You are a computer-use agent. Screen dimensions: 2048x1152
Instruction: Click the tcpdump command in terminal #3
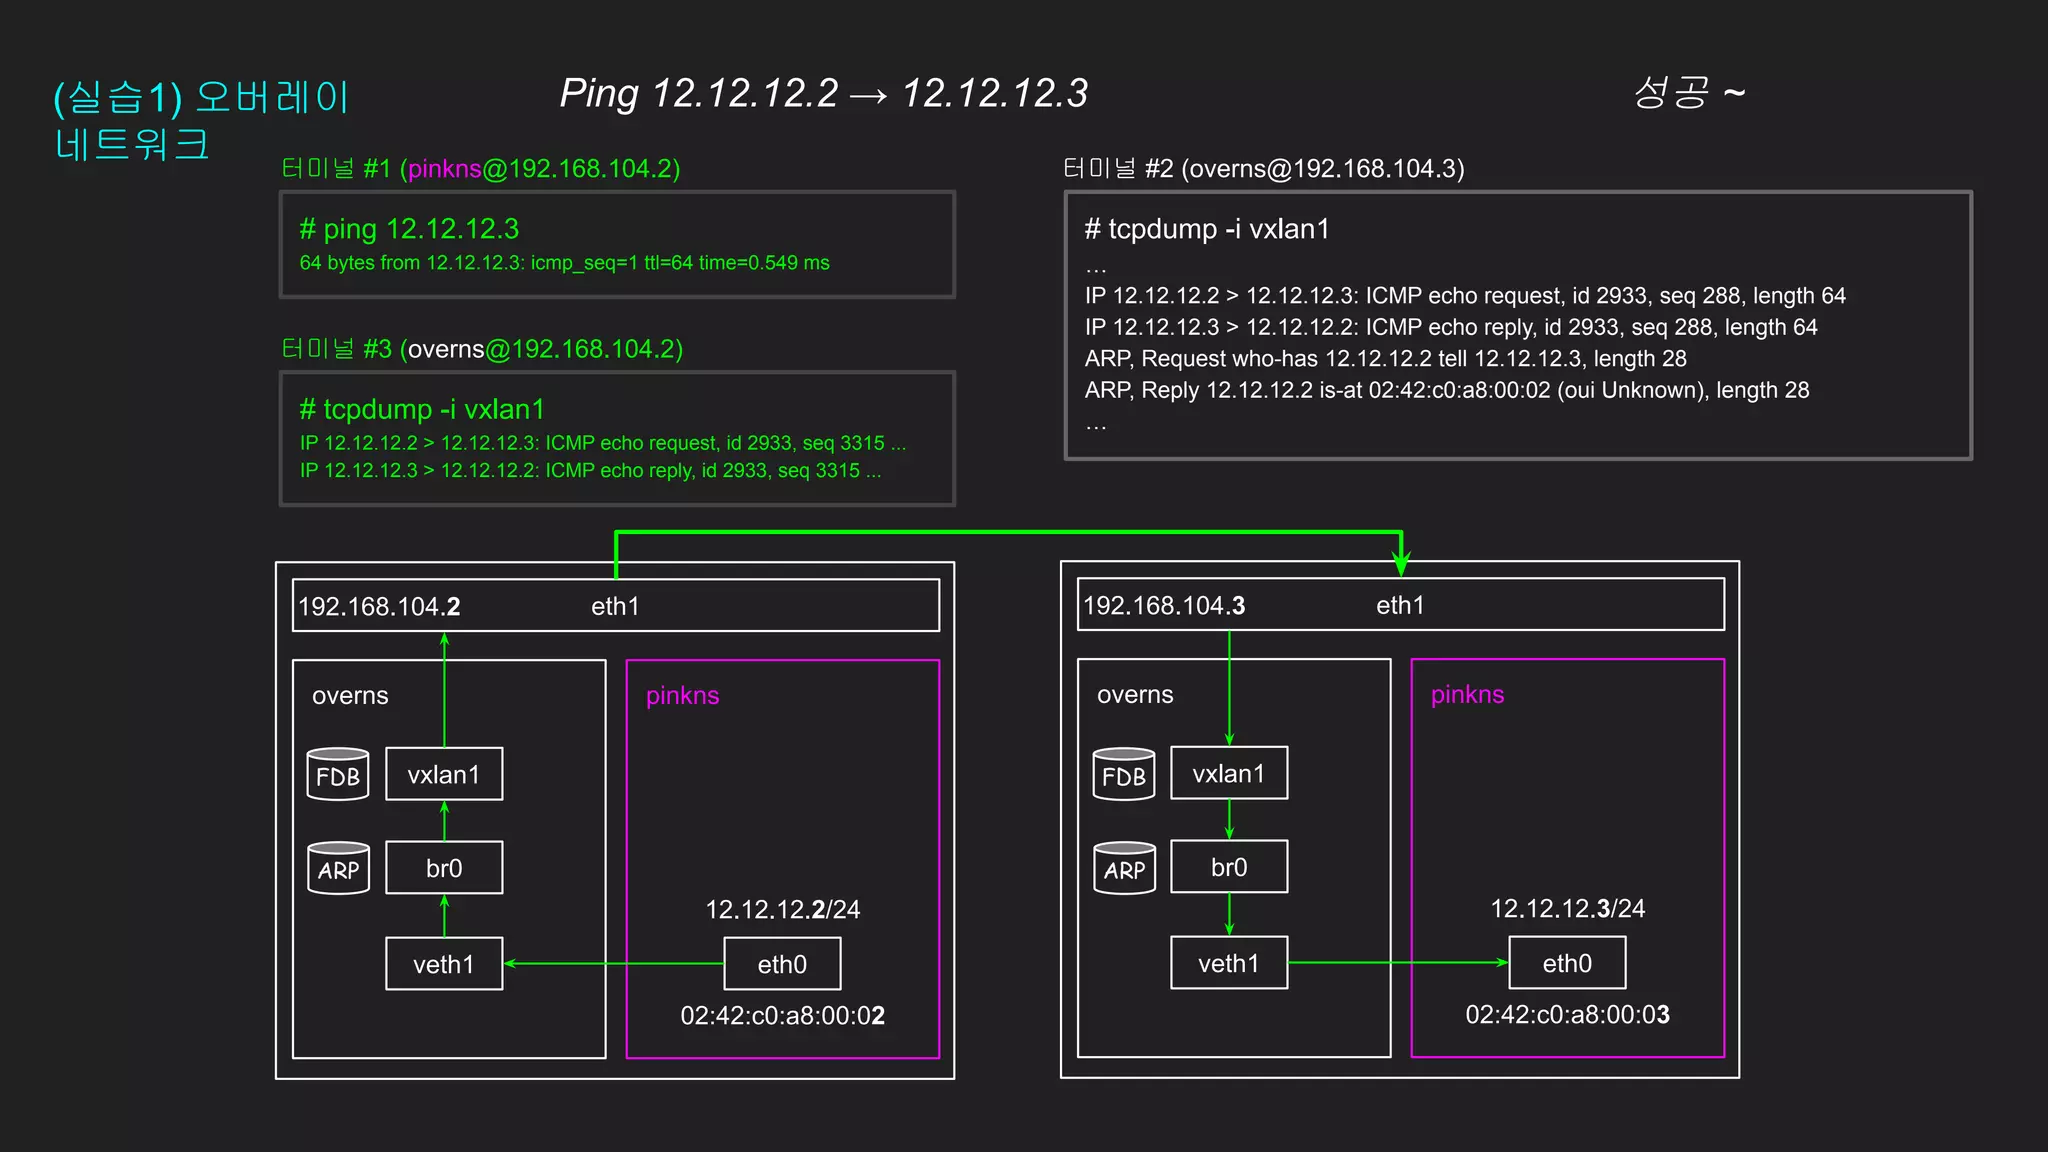tap(422, 409)
